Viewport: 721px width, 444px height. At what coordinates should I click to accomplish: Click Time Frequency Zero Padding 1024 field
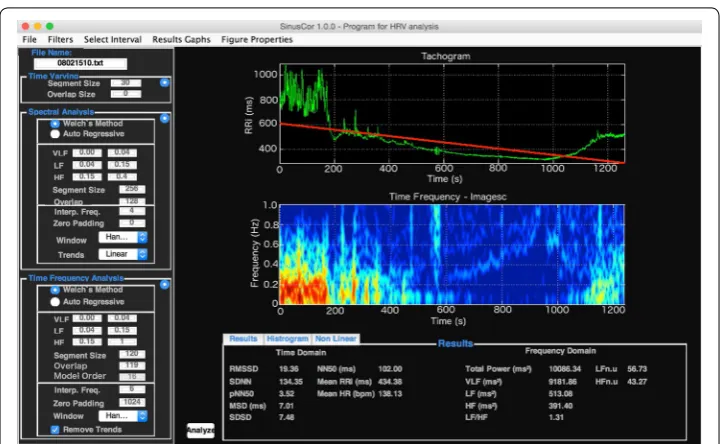pos(132,403)
